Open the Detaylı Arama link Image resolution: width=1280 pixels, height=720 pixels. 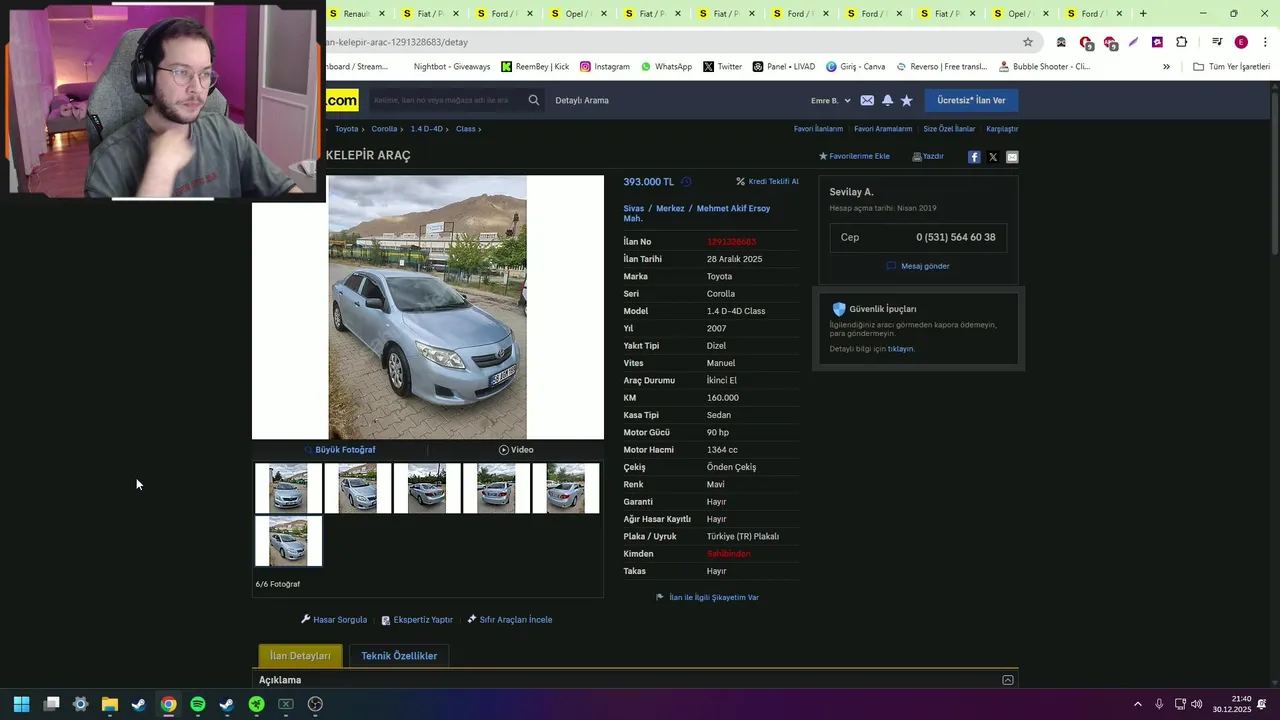pos(582,100)
